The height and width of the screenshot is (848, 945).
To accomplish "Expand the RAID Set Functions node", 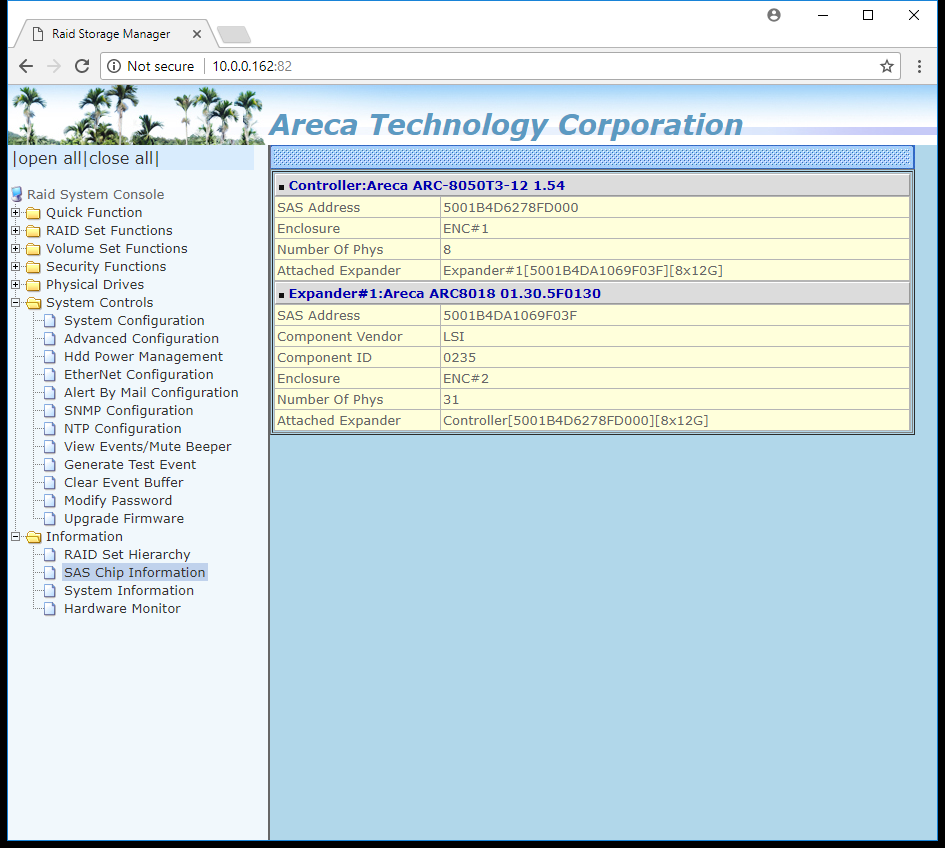I will (x=16, y=231).
